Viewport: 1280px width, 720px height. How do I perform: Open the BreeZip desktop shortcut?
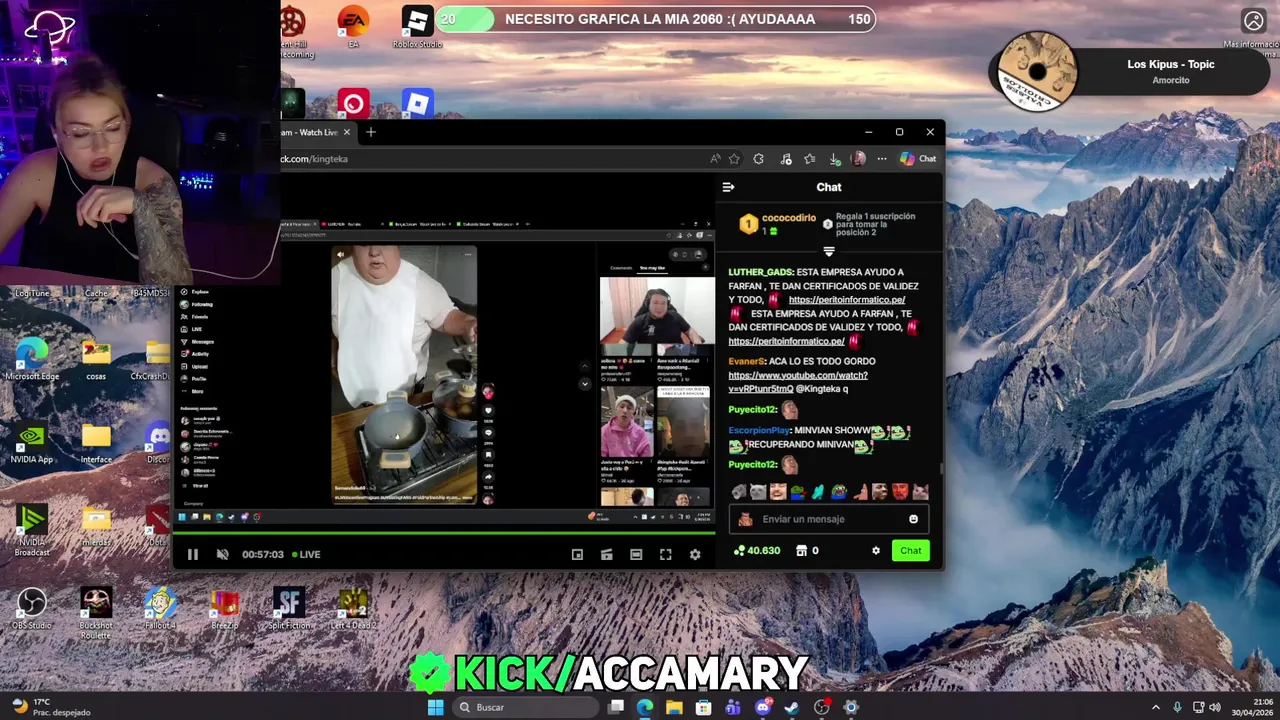point(224,608)
